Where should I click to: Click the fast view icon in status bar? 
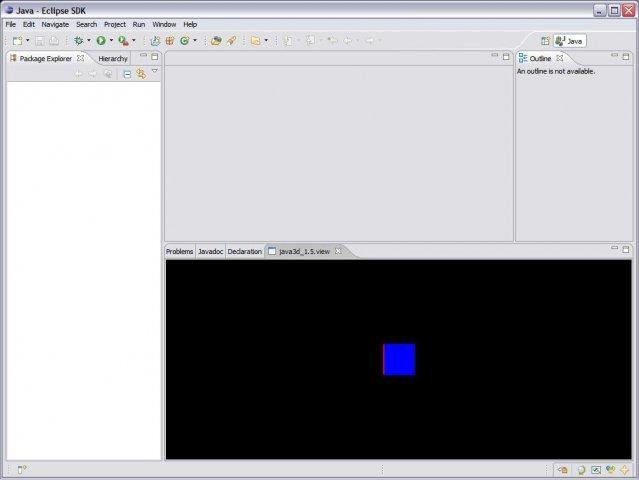(22, 470)
